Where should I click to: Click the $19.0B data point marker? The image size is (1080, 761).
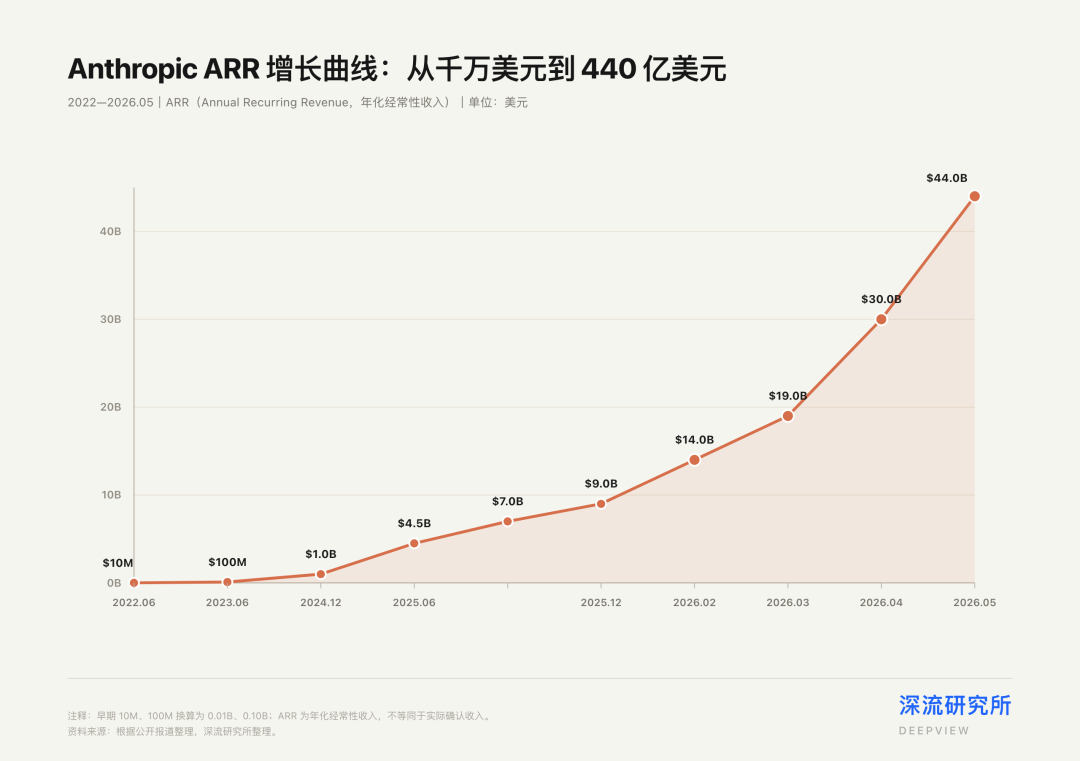click(787, 416)
